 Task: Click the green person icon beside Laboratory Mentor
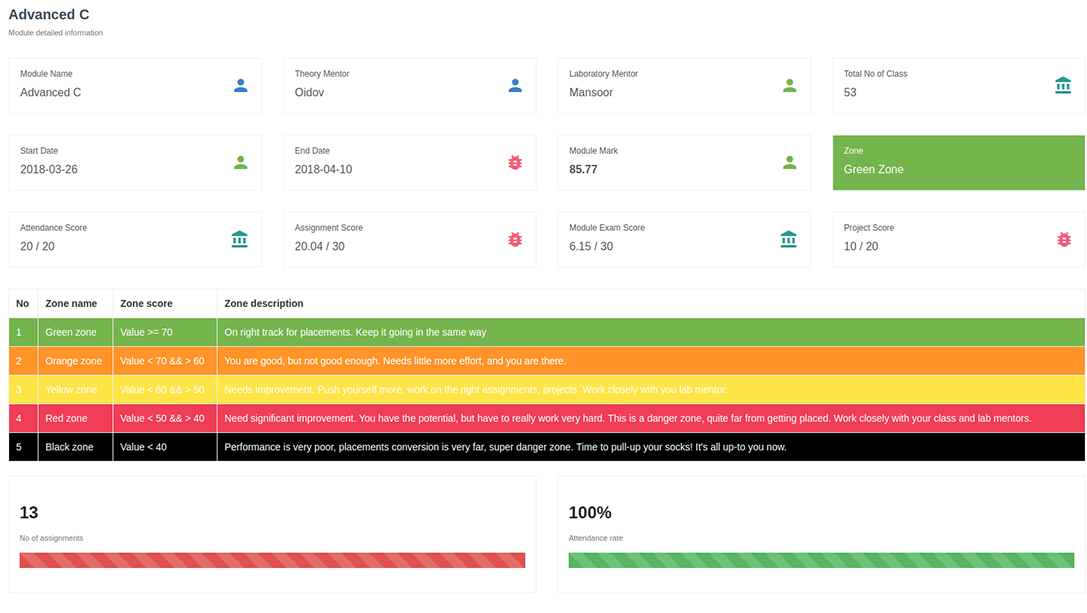click(789, 86)
